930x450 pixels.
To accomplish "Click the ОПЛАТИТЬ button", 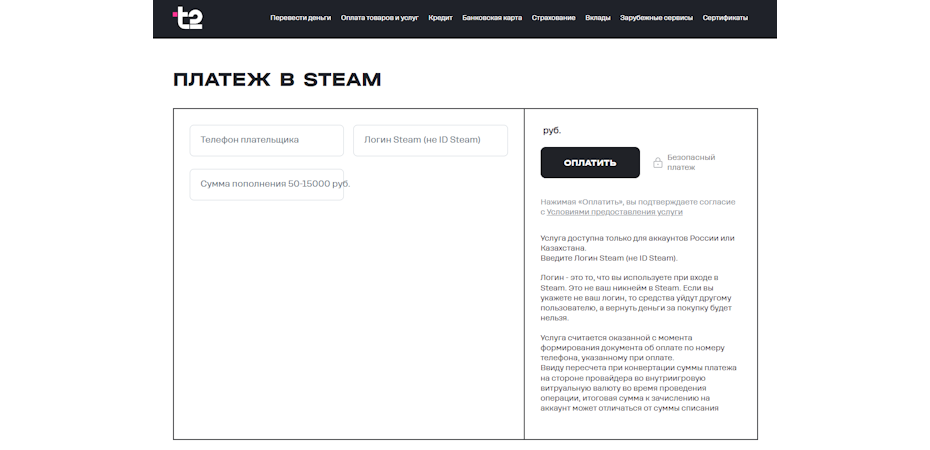I will pyautogui.click(x=590, y=162).
